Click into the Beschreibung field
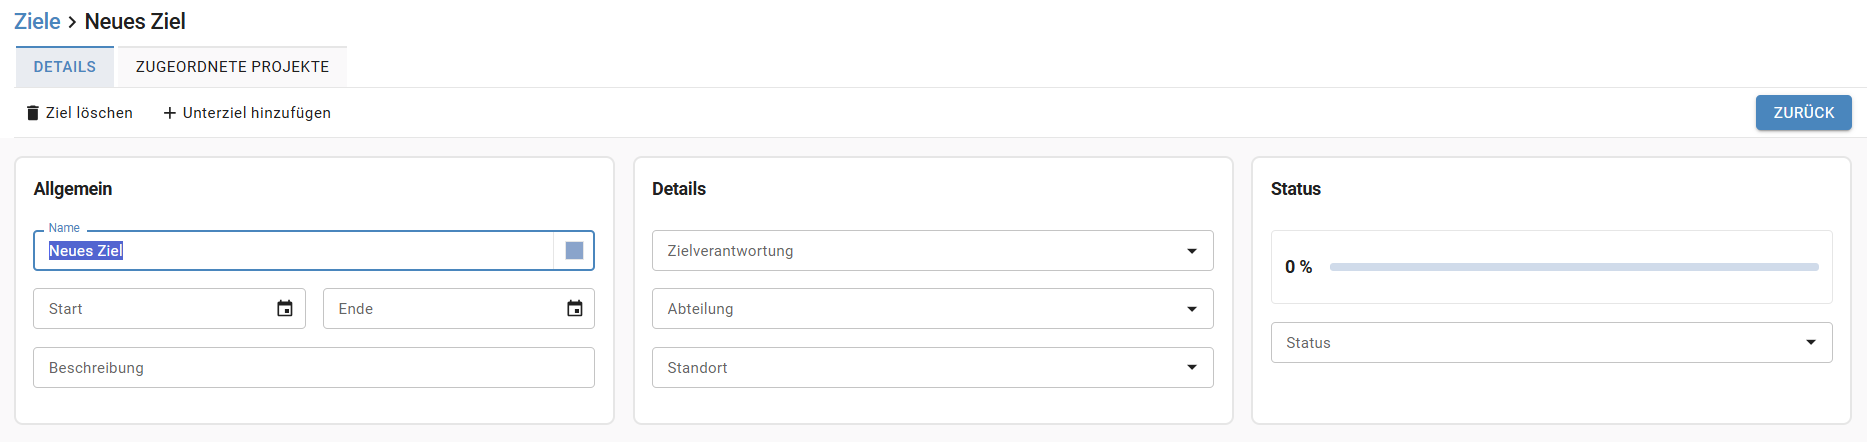 point(314,368)
